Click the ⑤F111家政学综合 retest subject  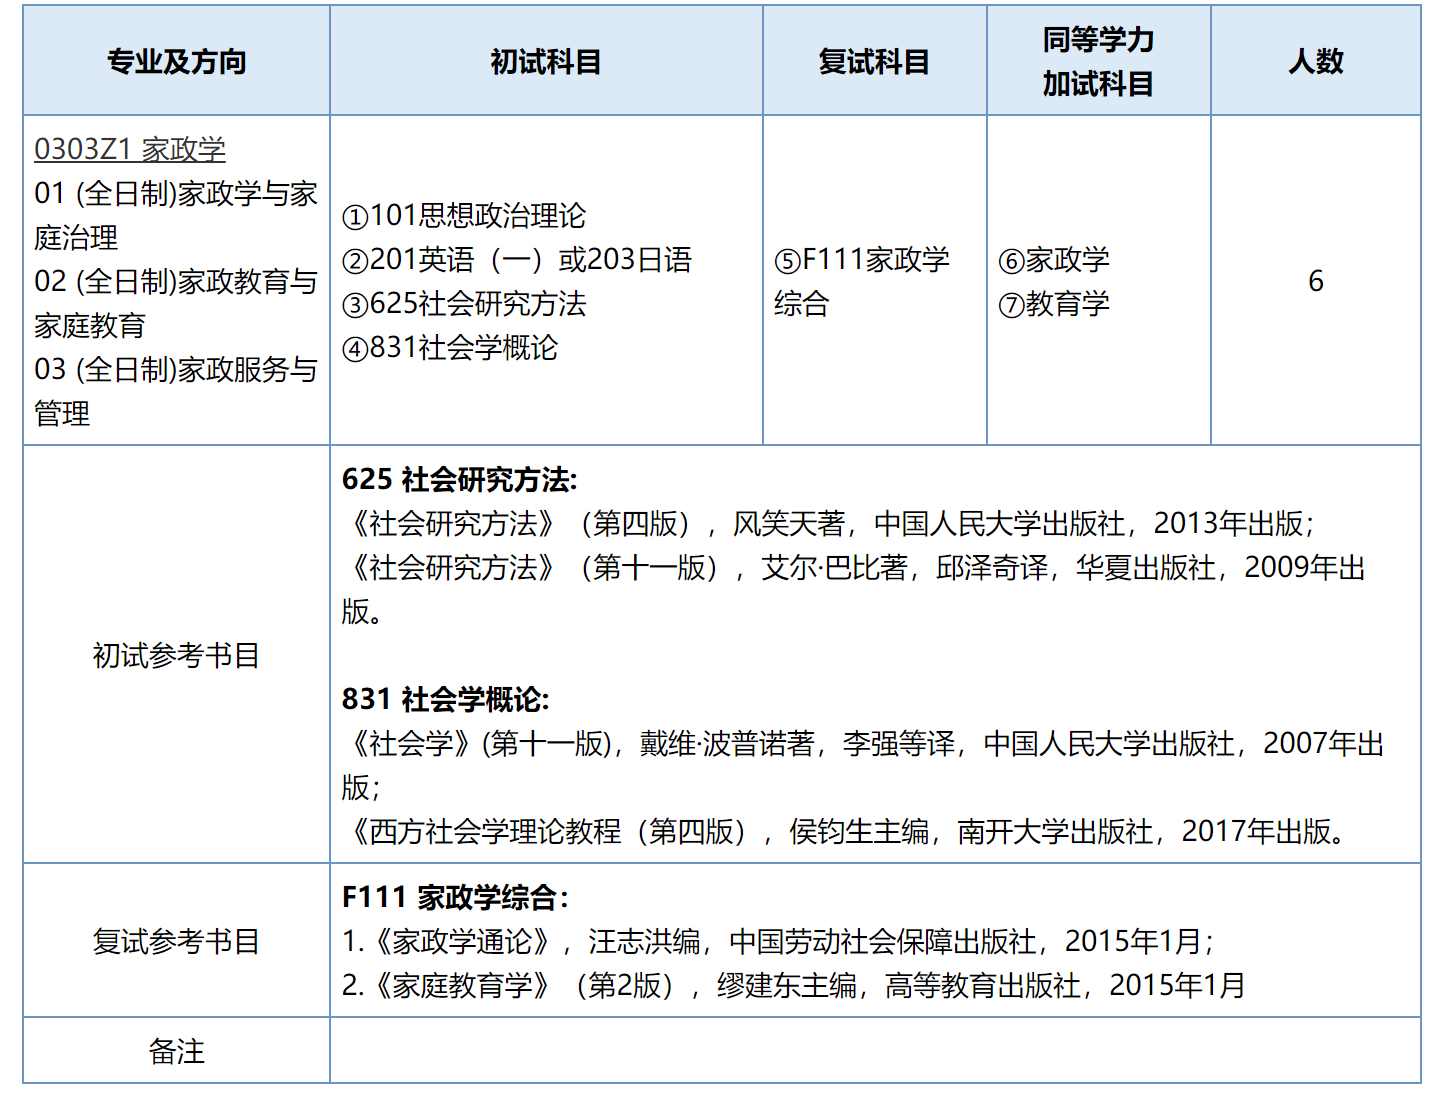[x=861, y=280]
